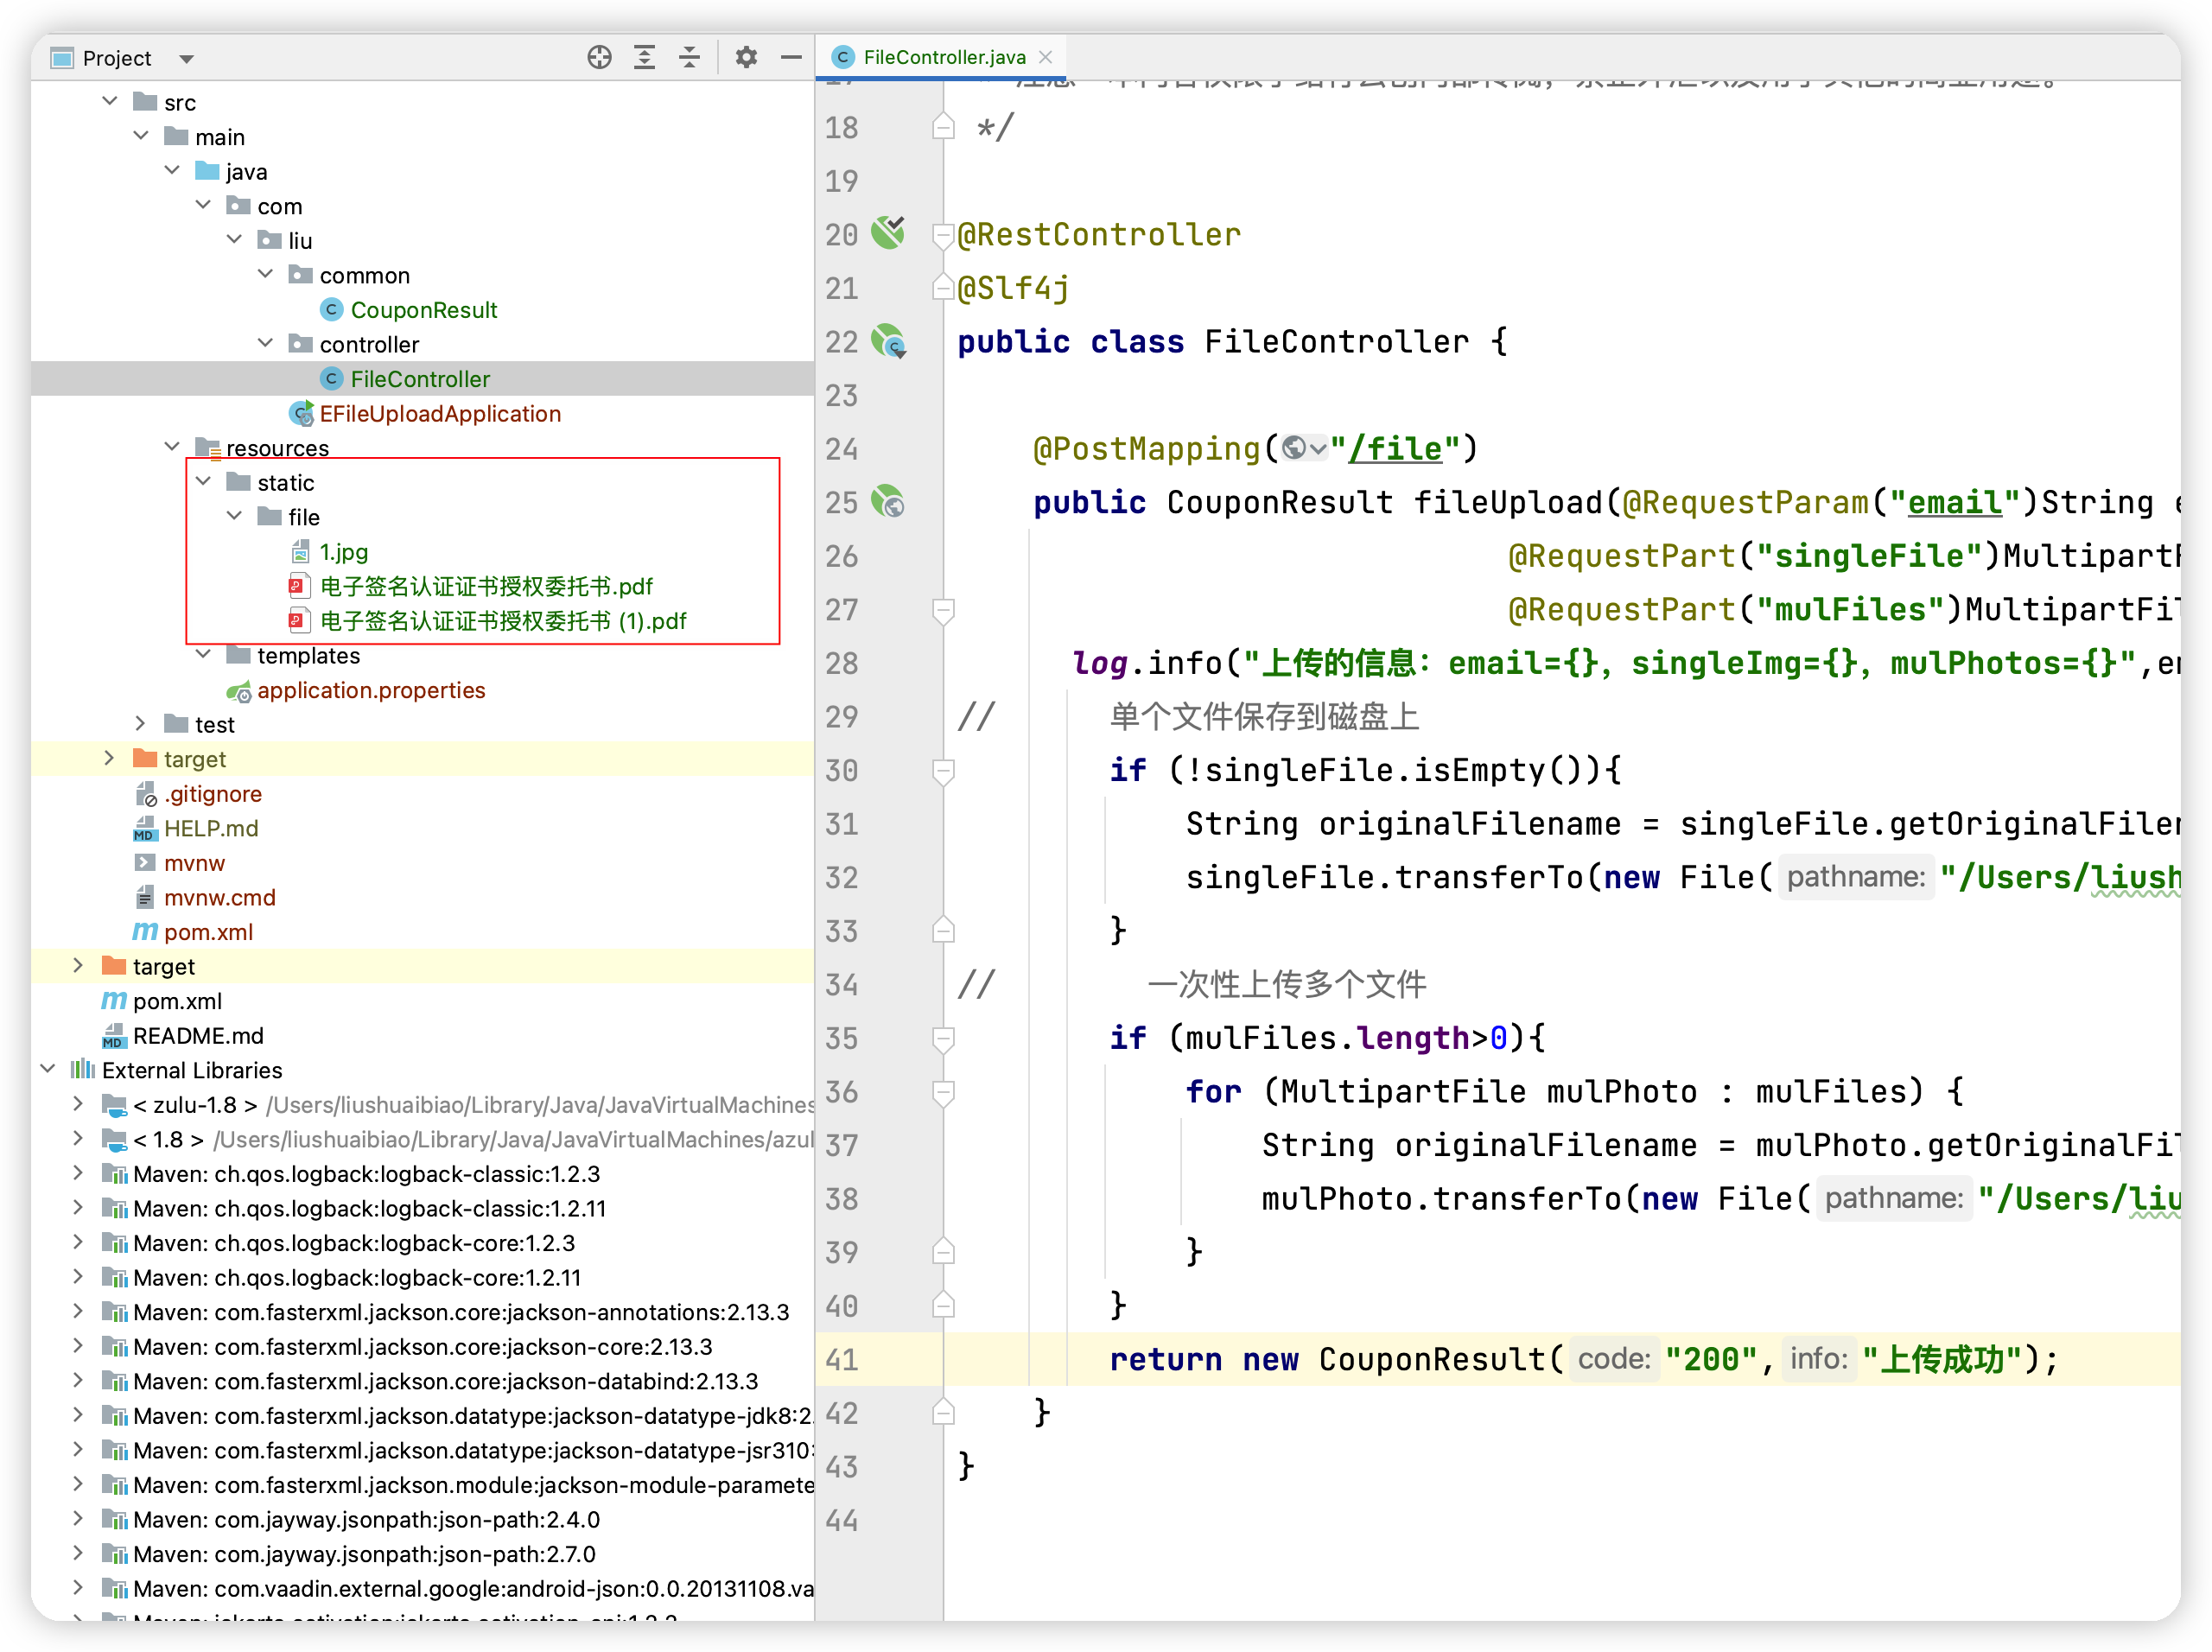Collapse the resources folder

tap(172, 447)
